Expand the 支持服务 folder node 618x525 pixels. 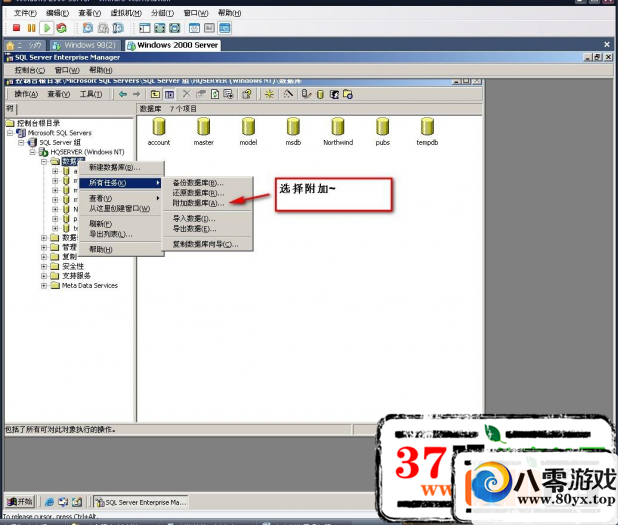coord(44,276)
